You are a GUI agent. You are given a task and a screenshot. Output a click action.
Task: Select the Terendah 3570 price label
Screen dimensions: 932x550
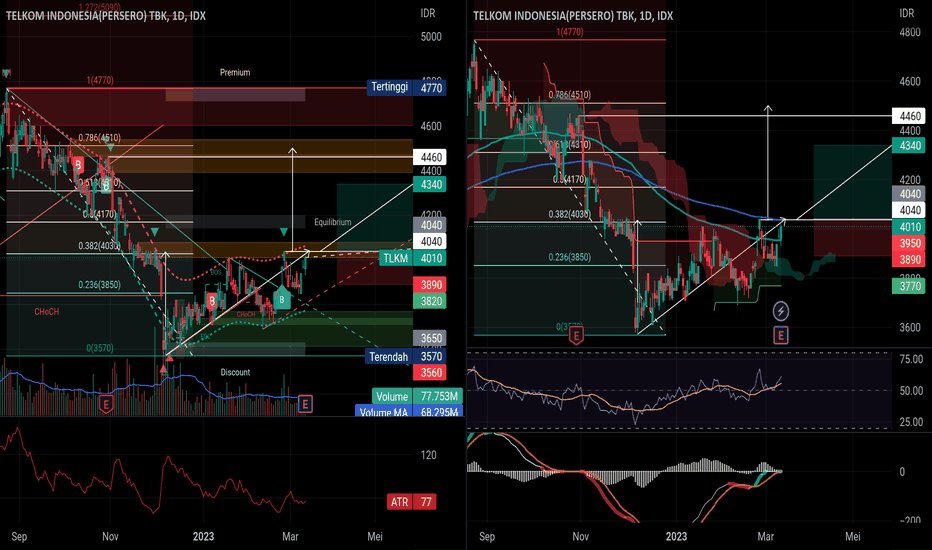click(x=405, y=356)
